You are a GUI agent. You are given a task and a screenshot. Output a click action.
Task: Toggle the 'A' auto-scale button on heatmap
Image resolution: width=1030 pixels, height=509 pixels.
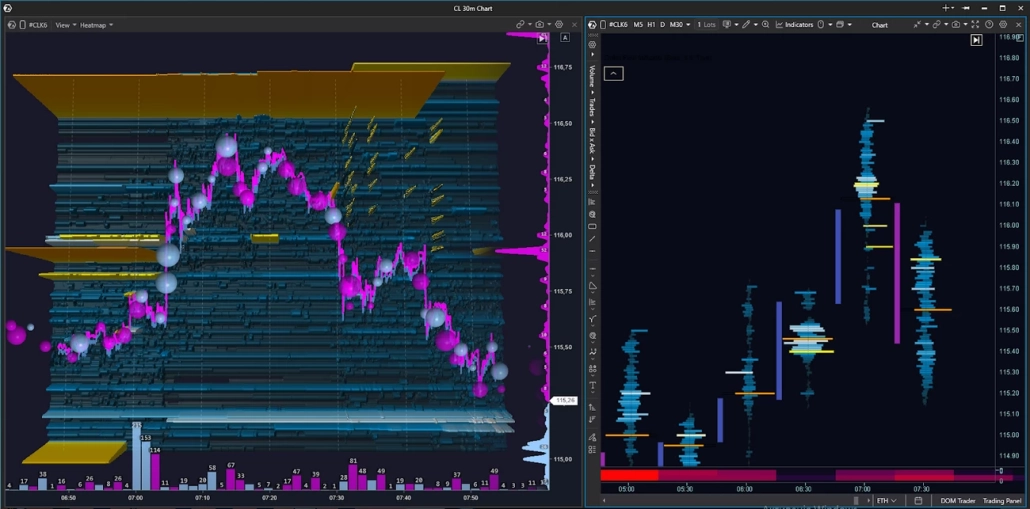tap(565, 38)
